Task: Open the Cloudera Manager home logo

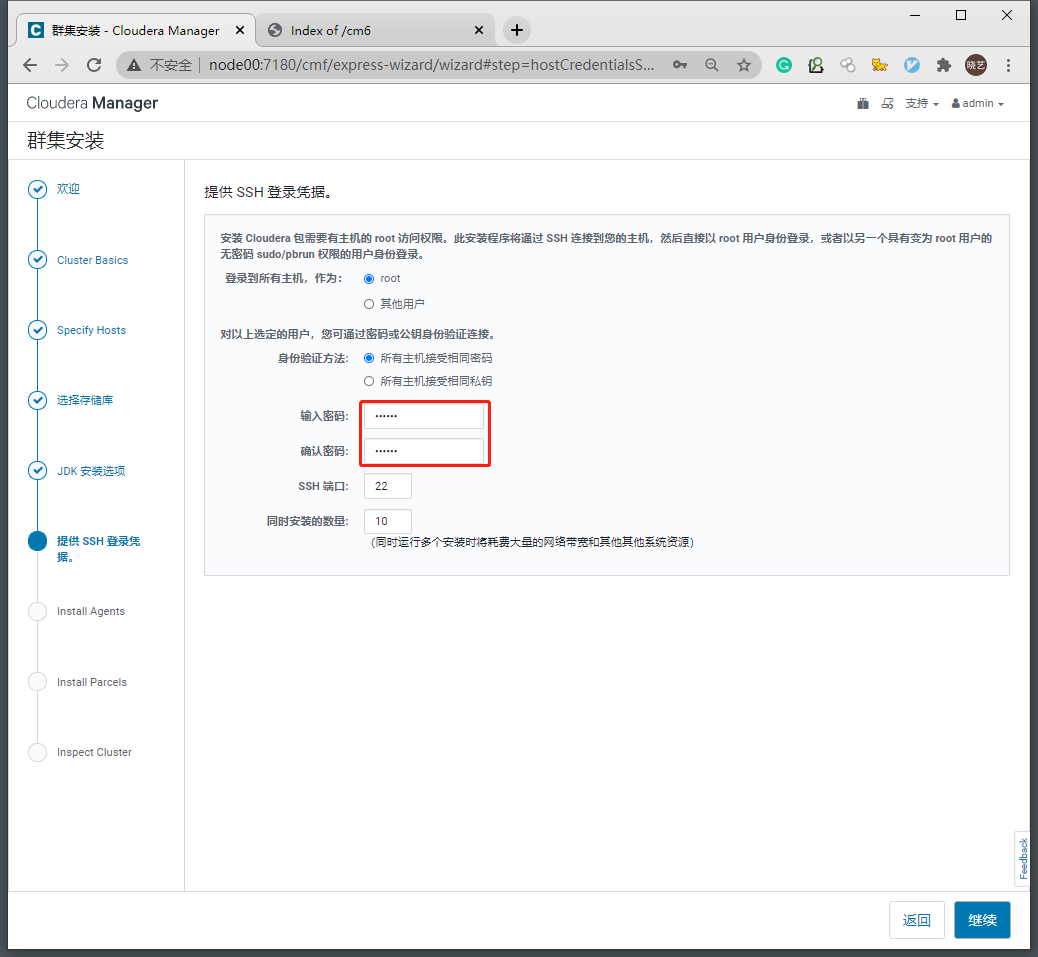Action: pos(92,103)
